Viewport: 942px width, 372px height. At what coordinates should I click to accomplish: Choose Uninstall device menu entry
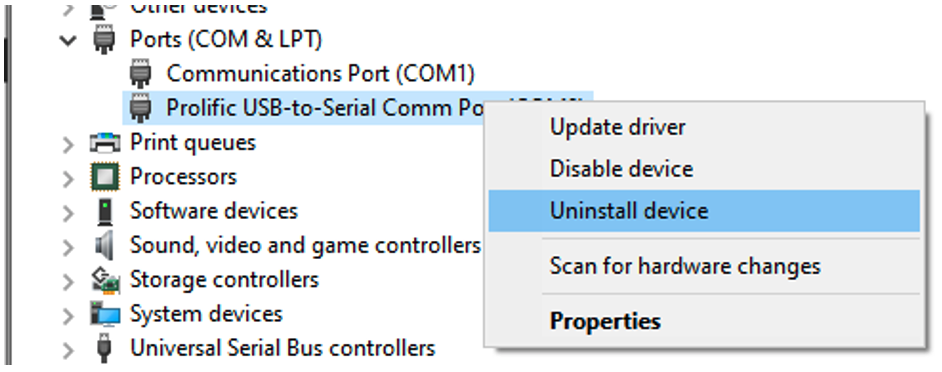(704, 211)
